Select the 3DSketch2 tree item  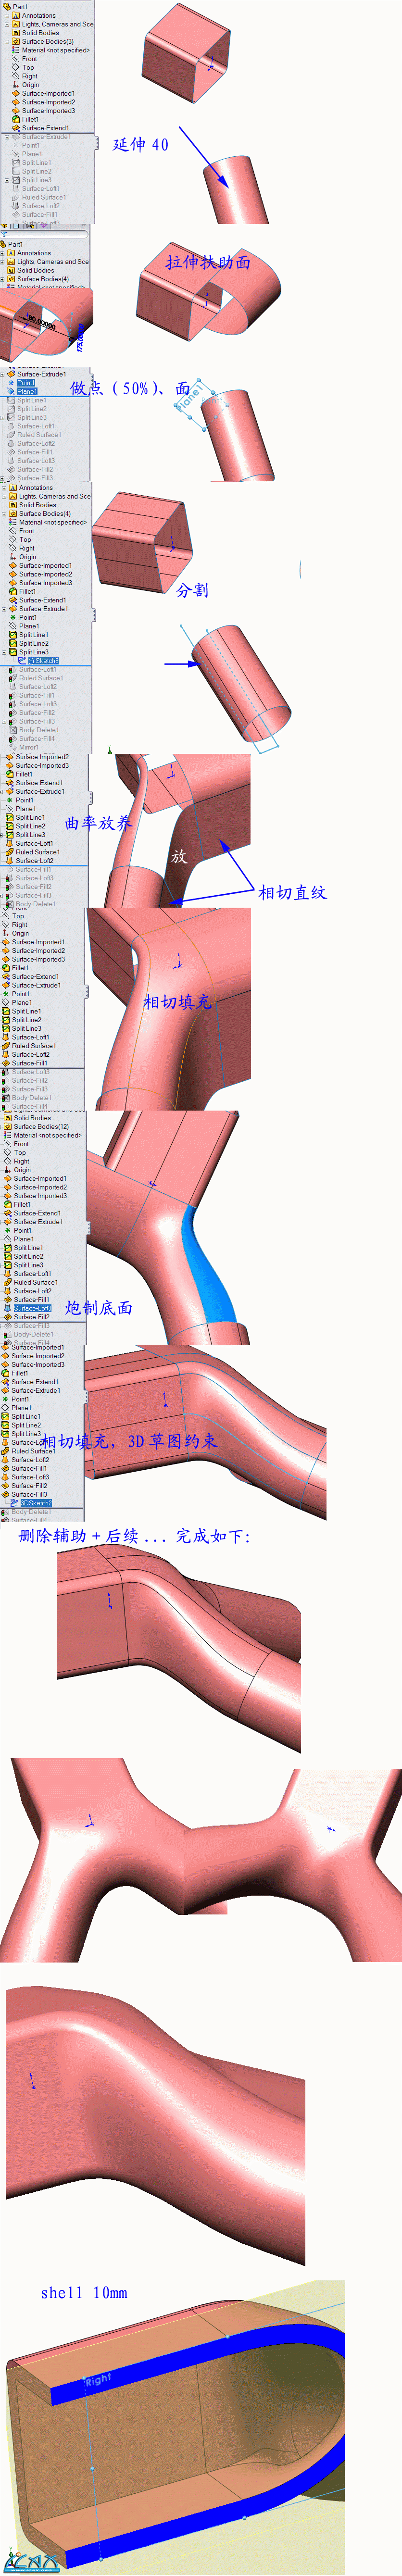[x=36, y=1502]
